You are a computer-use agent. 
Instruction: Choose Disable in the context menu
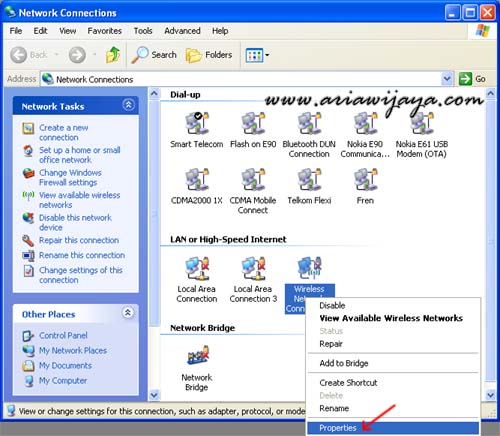[393, 305]
